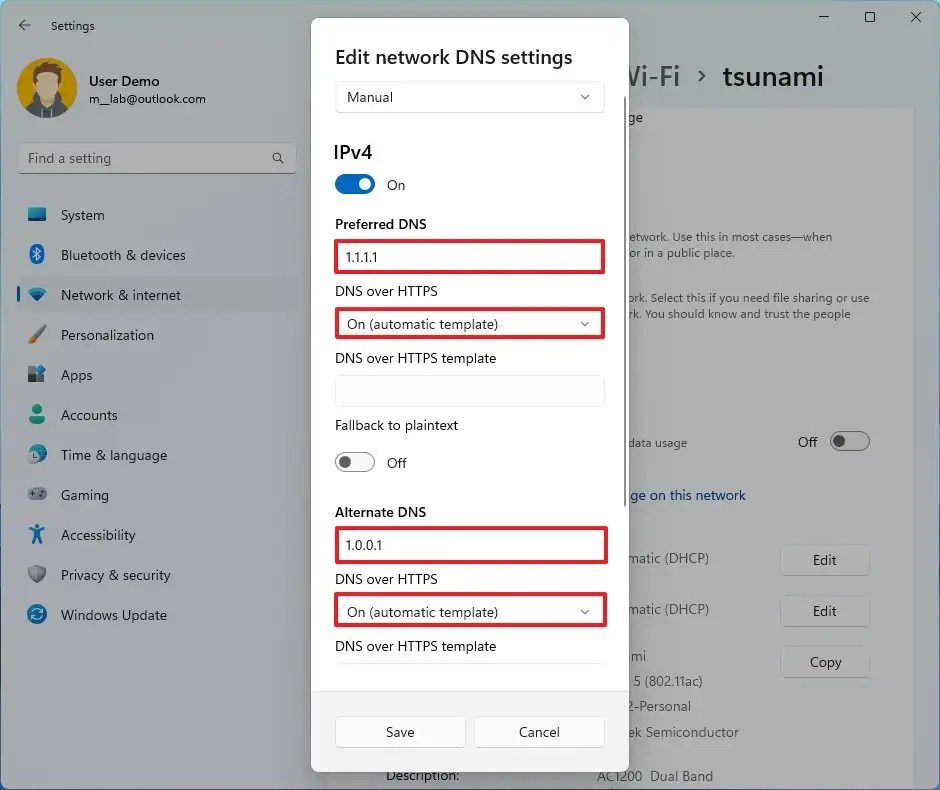The height and width of the screenshot is (790, 940).
Task: Open Alternate DNS over HTTPS dropdown
Action: [x=469, y=611]
